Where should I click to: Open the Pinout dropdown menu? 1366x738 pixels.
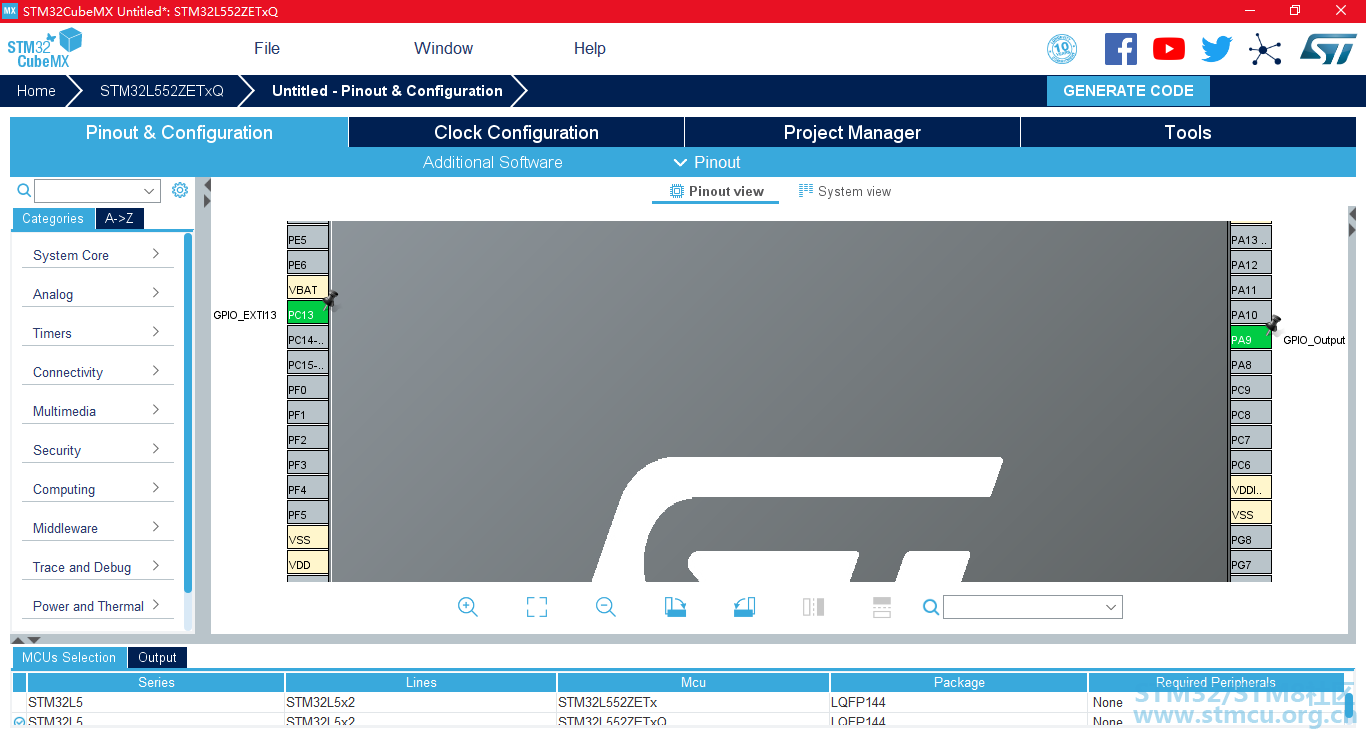click(707, 162)
